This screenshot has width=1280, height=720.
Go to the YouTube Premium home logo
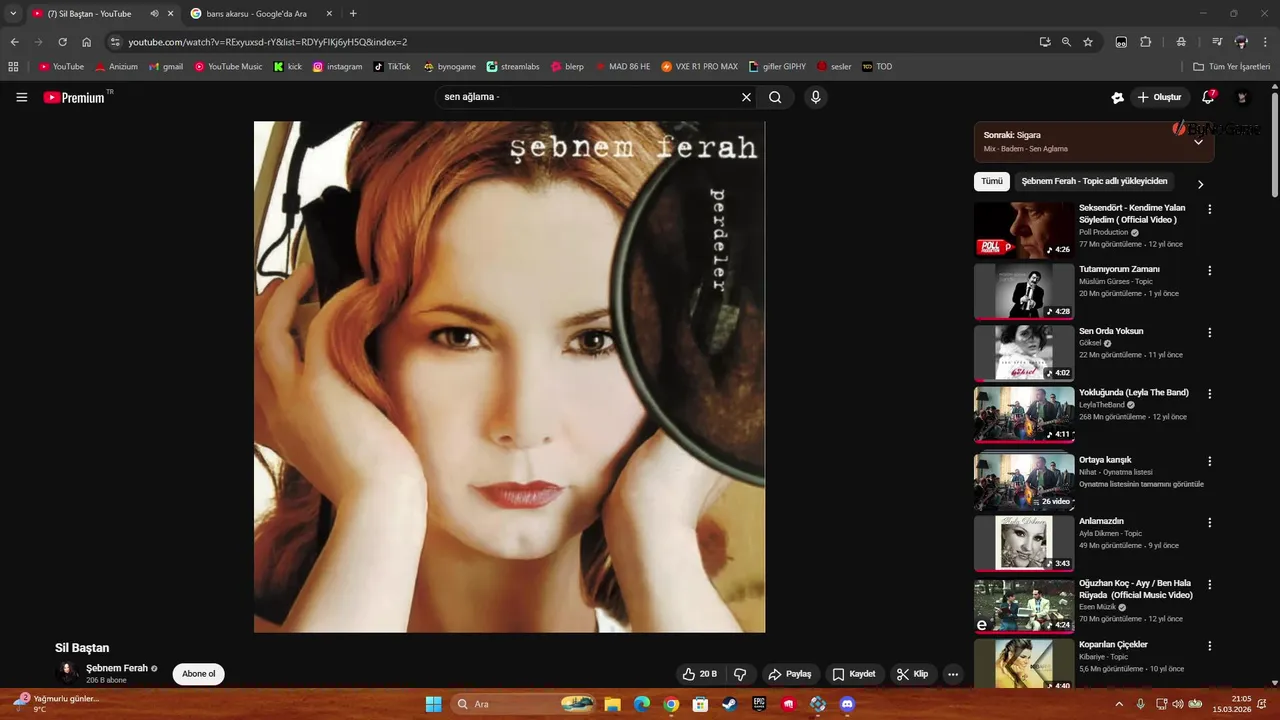74,97
